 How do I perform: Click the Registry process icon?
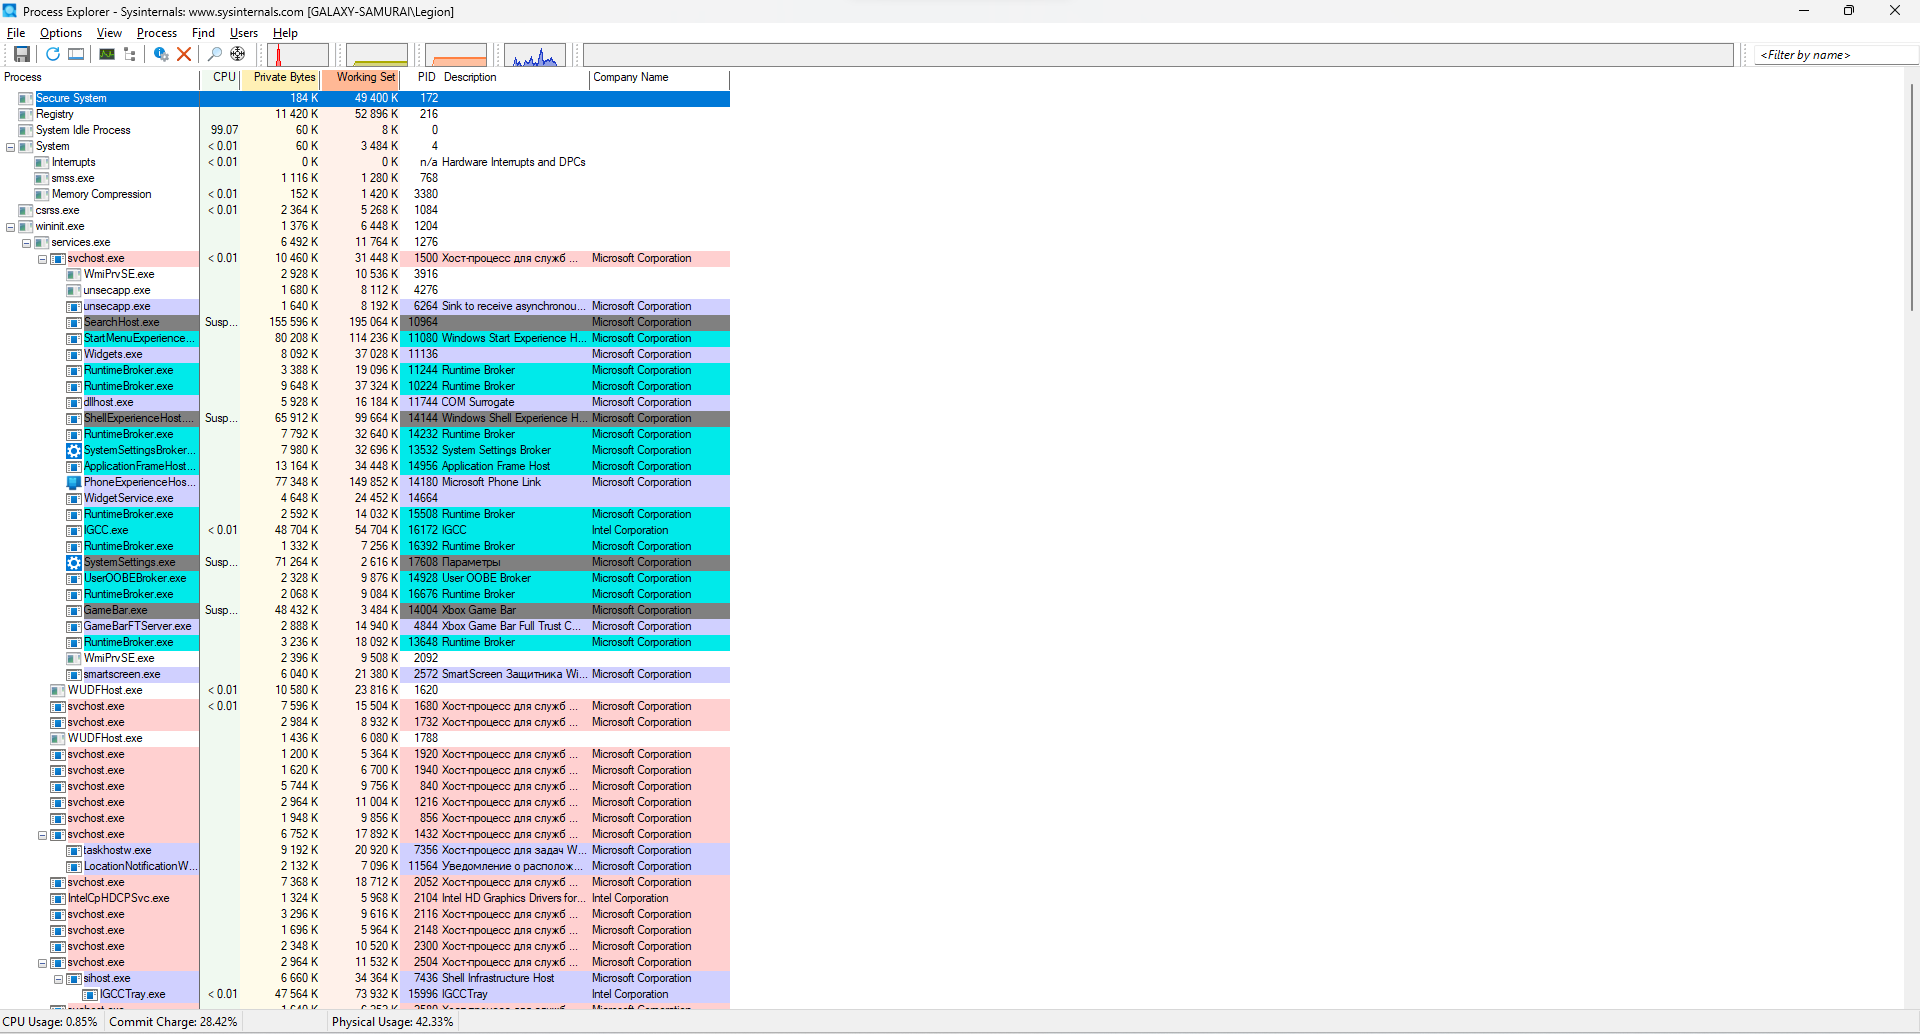pyautogui.click(x=26, y=114)
